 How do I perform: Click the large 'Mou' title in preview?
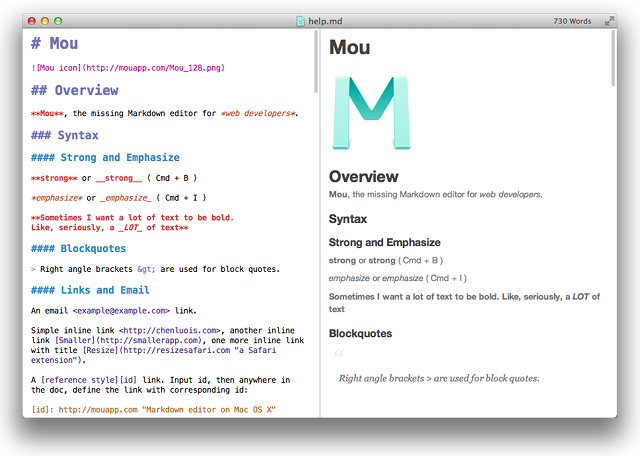tap(349, 47)
